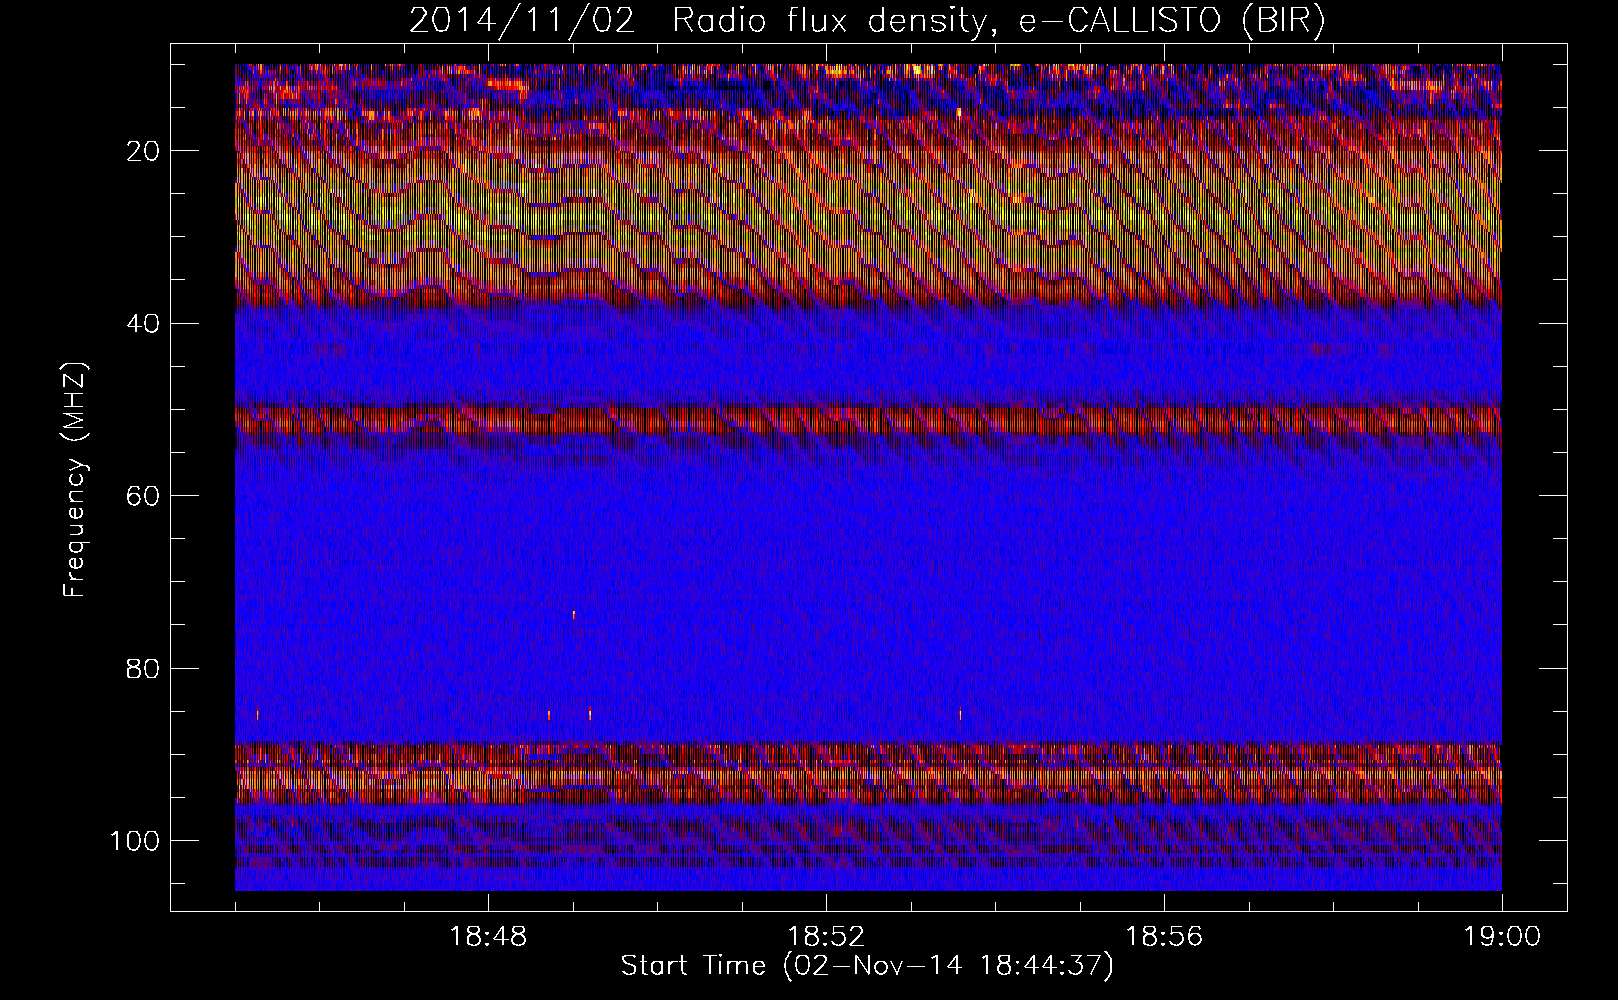The width and height of the screenshot is (1618, 1000).
Task: Click the Frequency (MHZ) axis label
Action: click(75, 479)
